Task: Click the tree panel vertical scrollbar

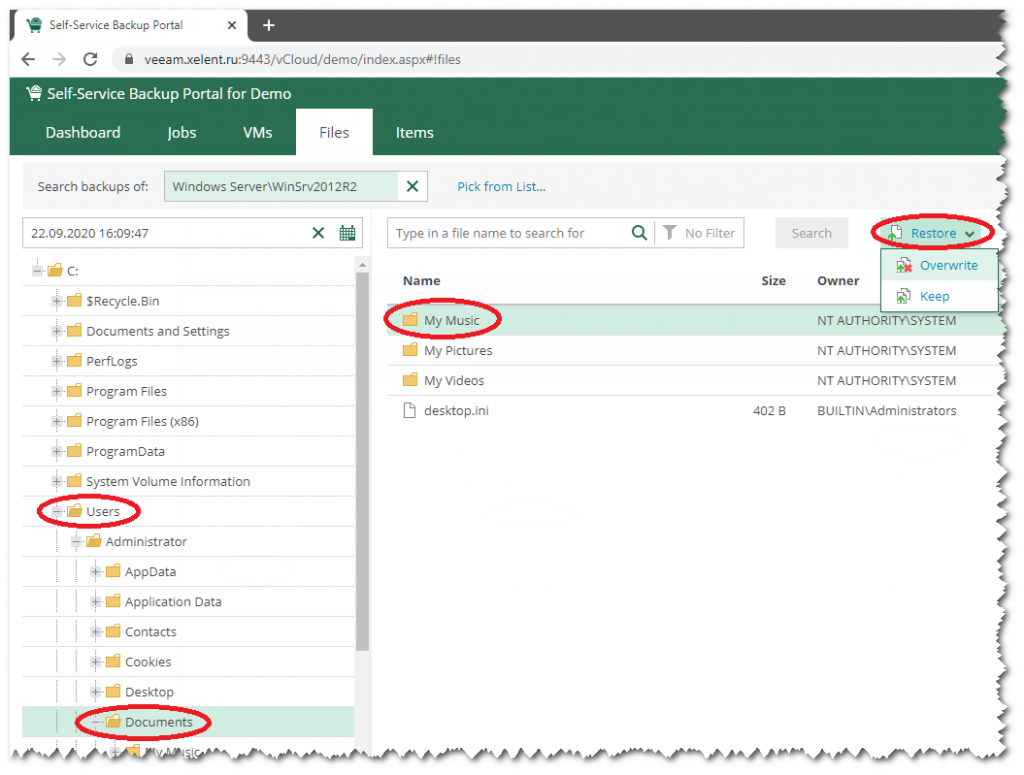Action: tap(362, 460)
